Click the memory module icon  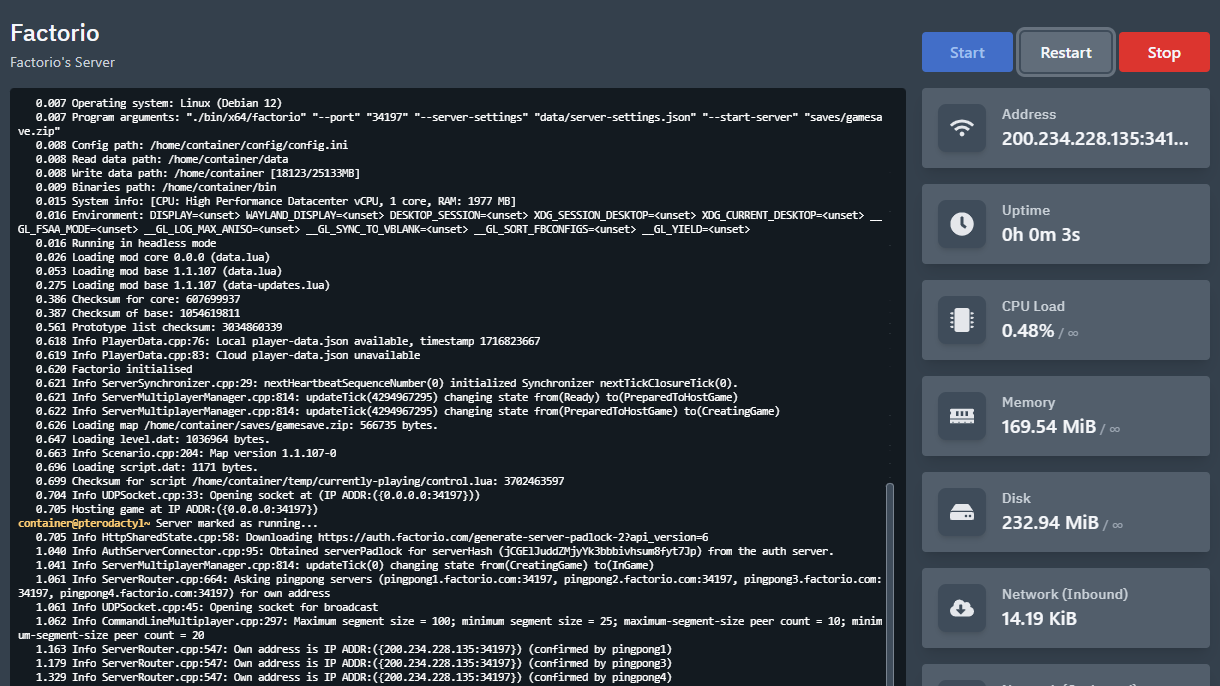click(x=961, y=416)
